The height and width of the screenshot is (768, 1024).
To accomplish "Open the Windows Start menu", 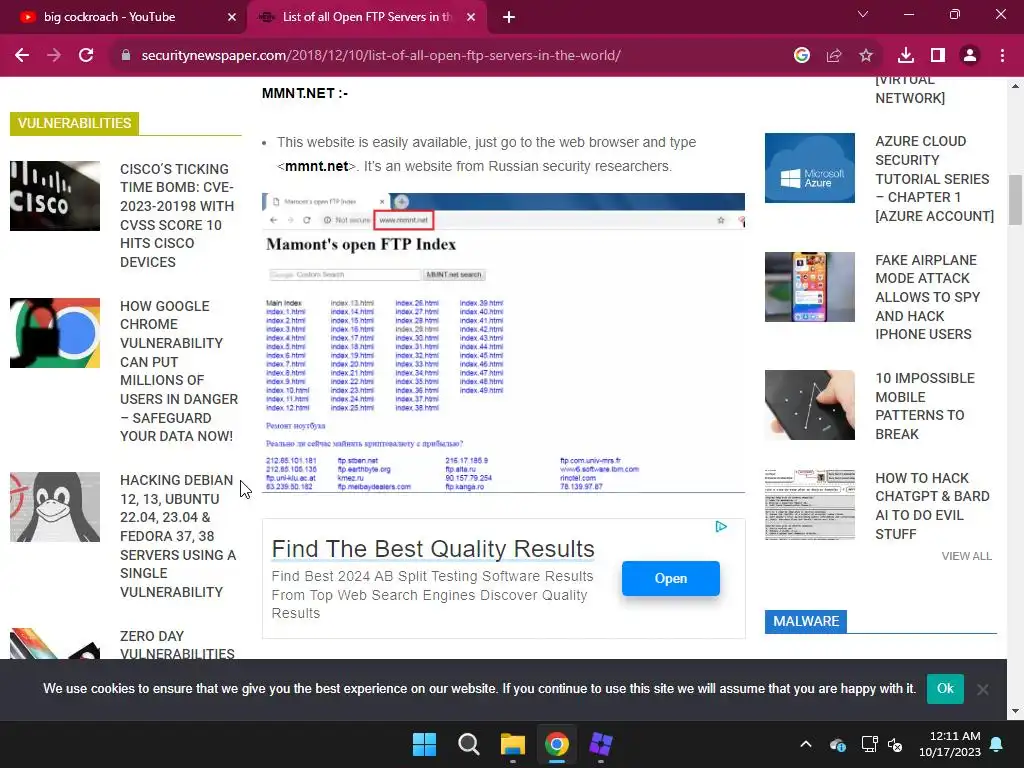I will 424,744.
